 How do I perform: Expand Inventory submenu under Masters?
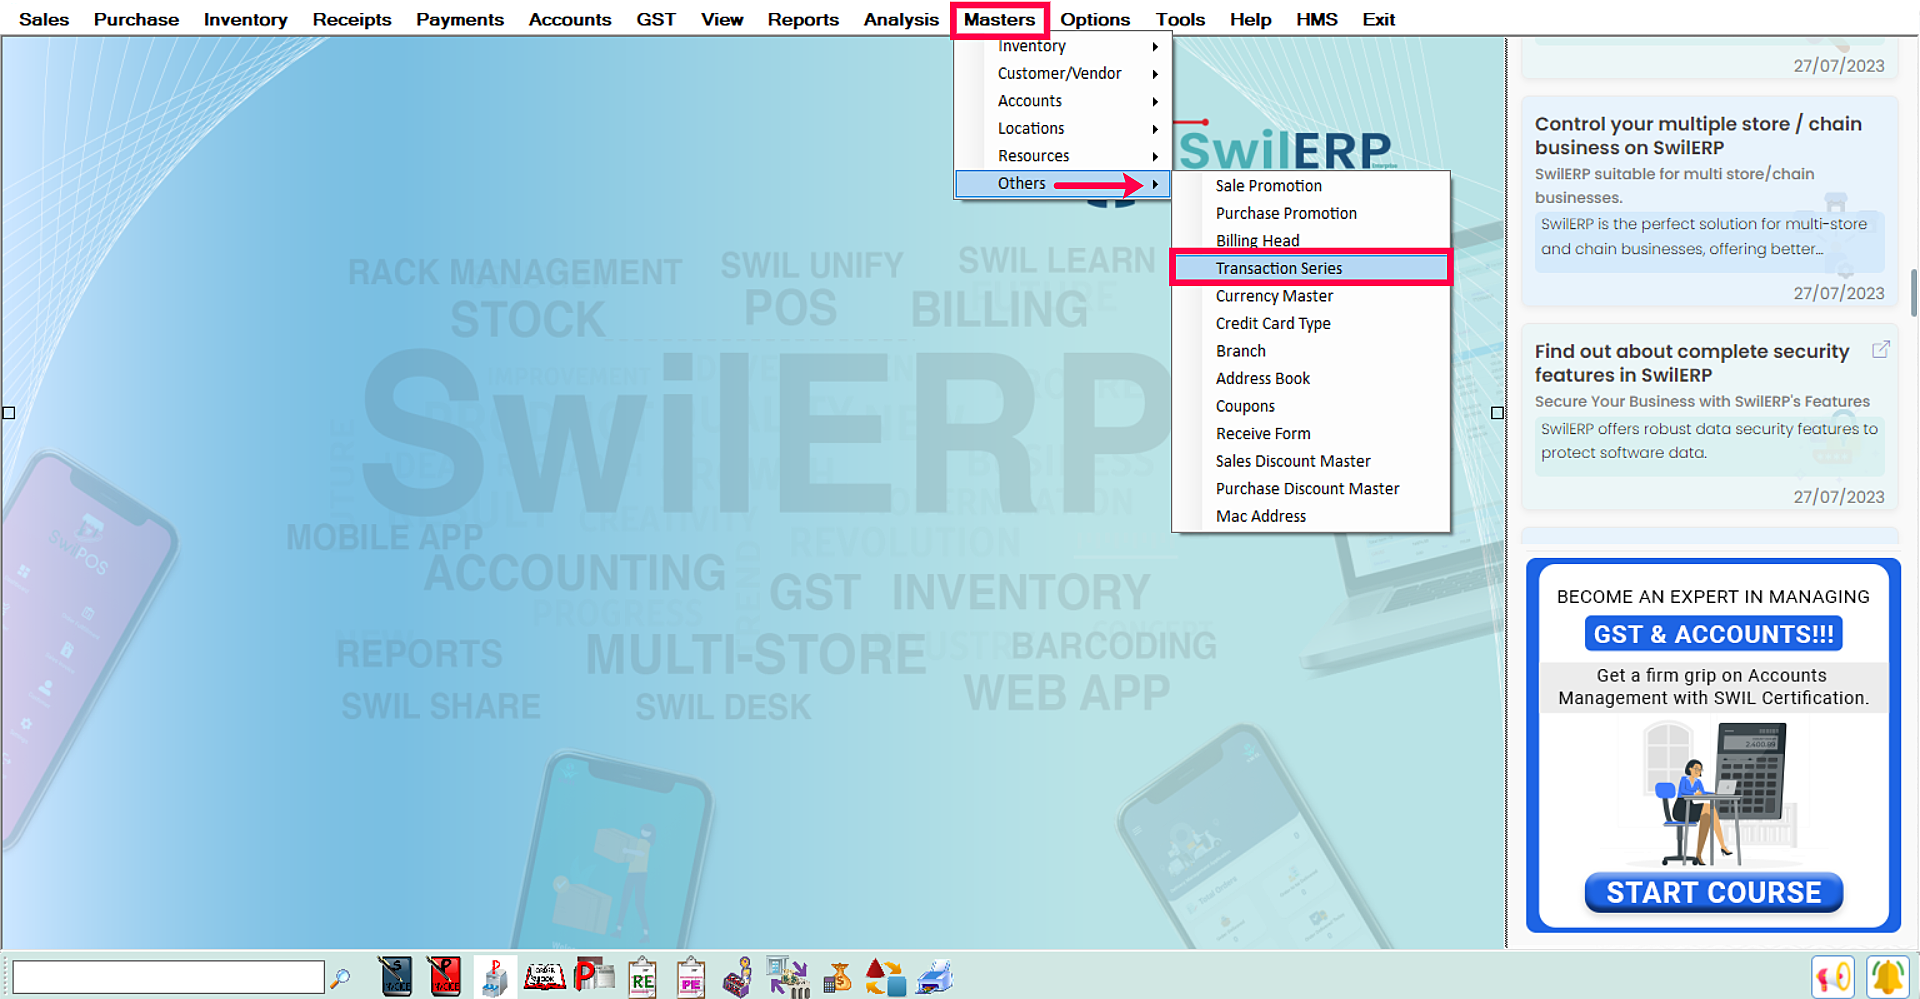tap(1063, 46)
